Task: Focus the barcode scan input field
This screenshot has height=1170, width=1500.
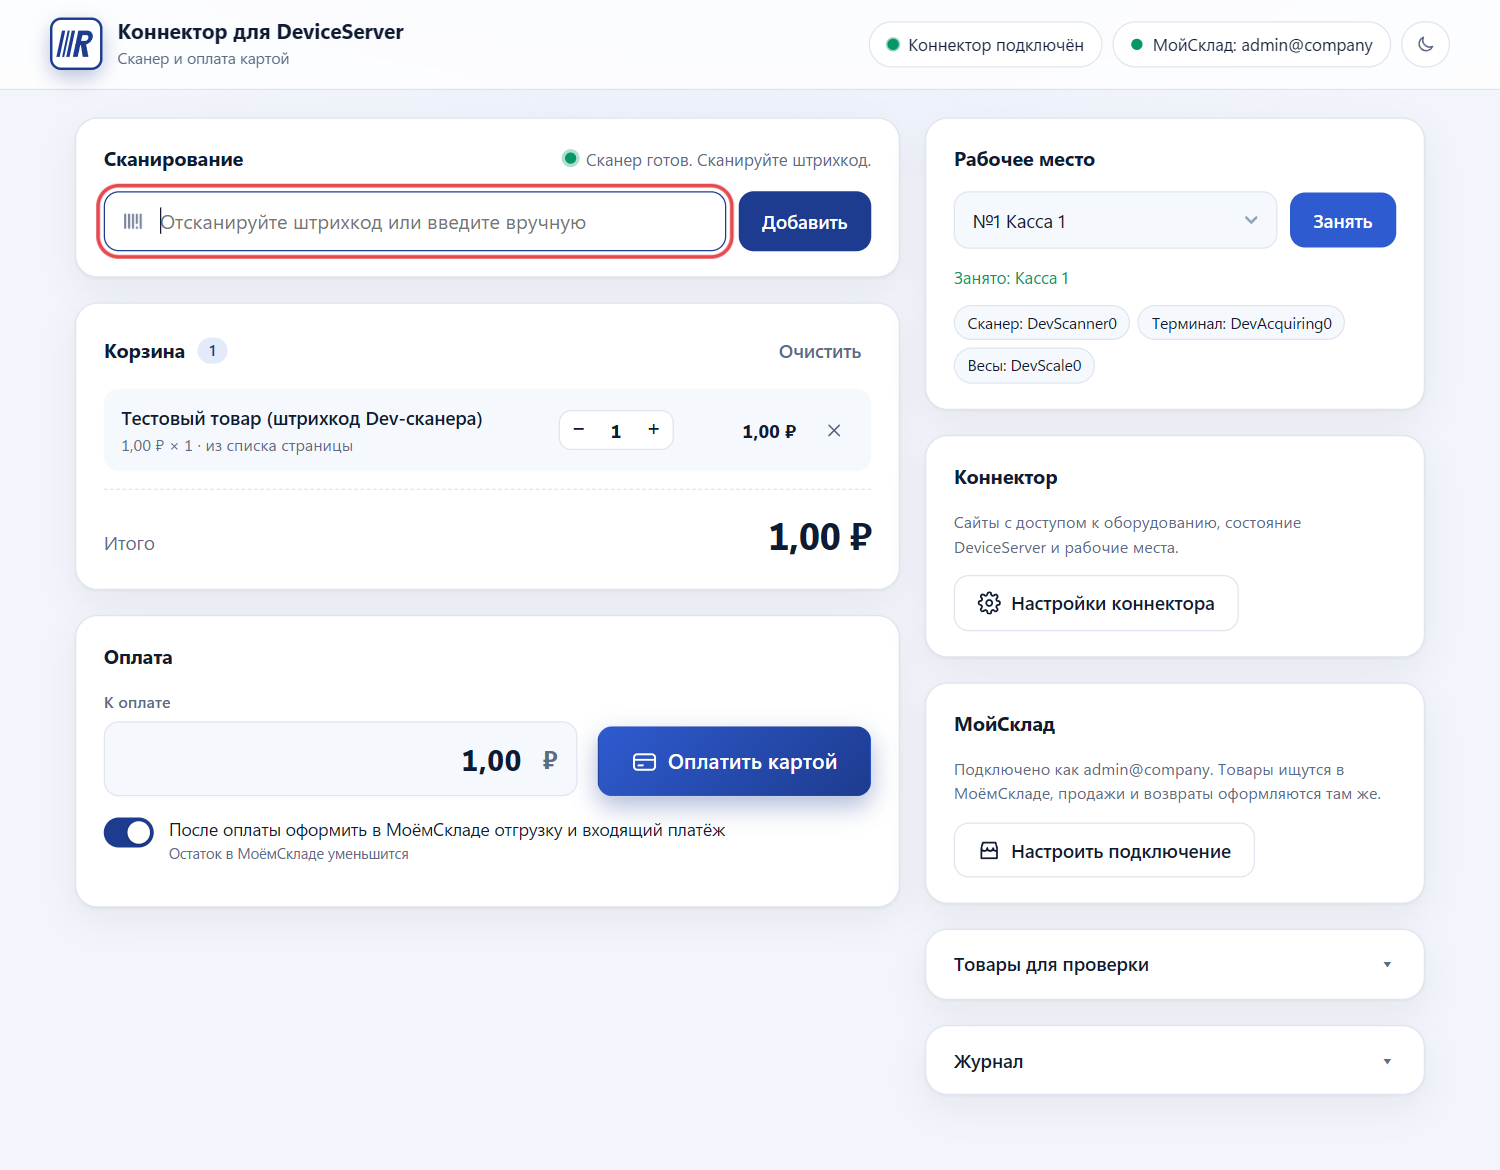Action: pyautogui.click(x=415, y=222)
